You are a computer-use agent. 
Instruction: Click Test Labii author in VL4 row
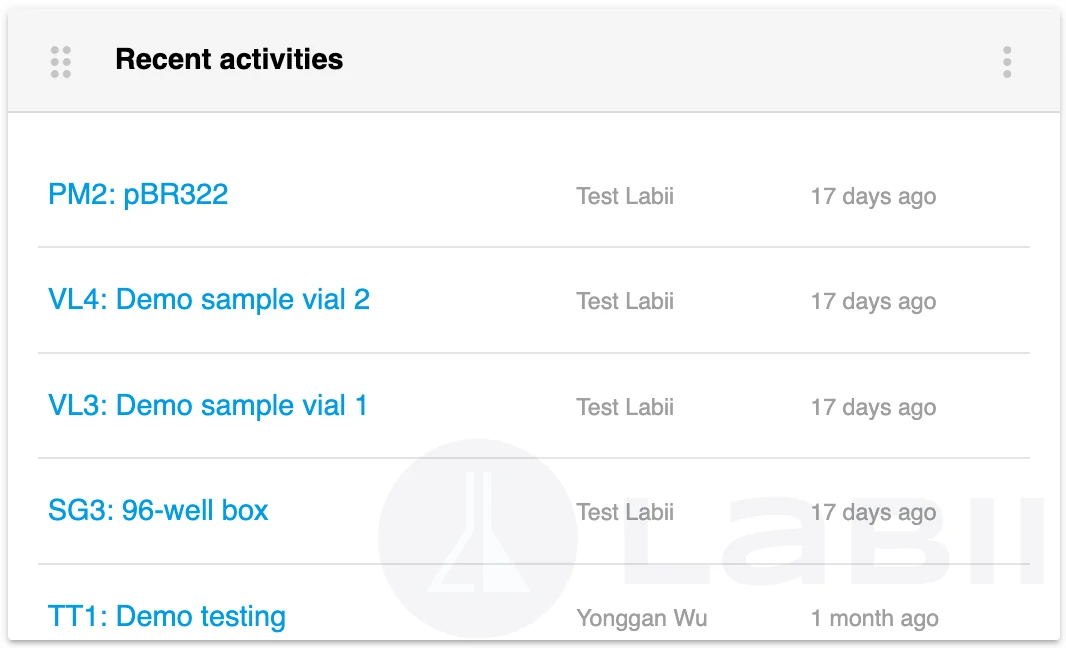(625, 301)
